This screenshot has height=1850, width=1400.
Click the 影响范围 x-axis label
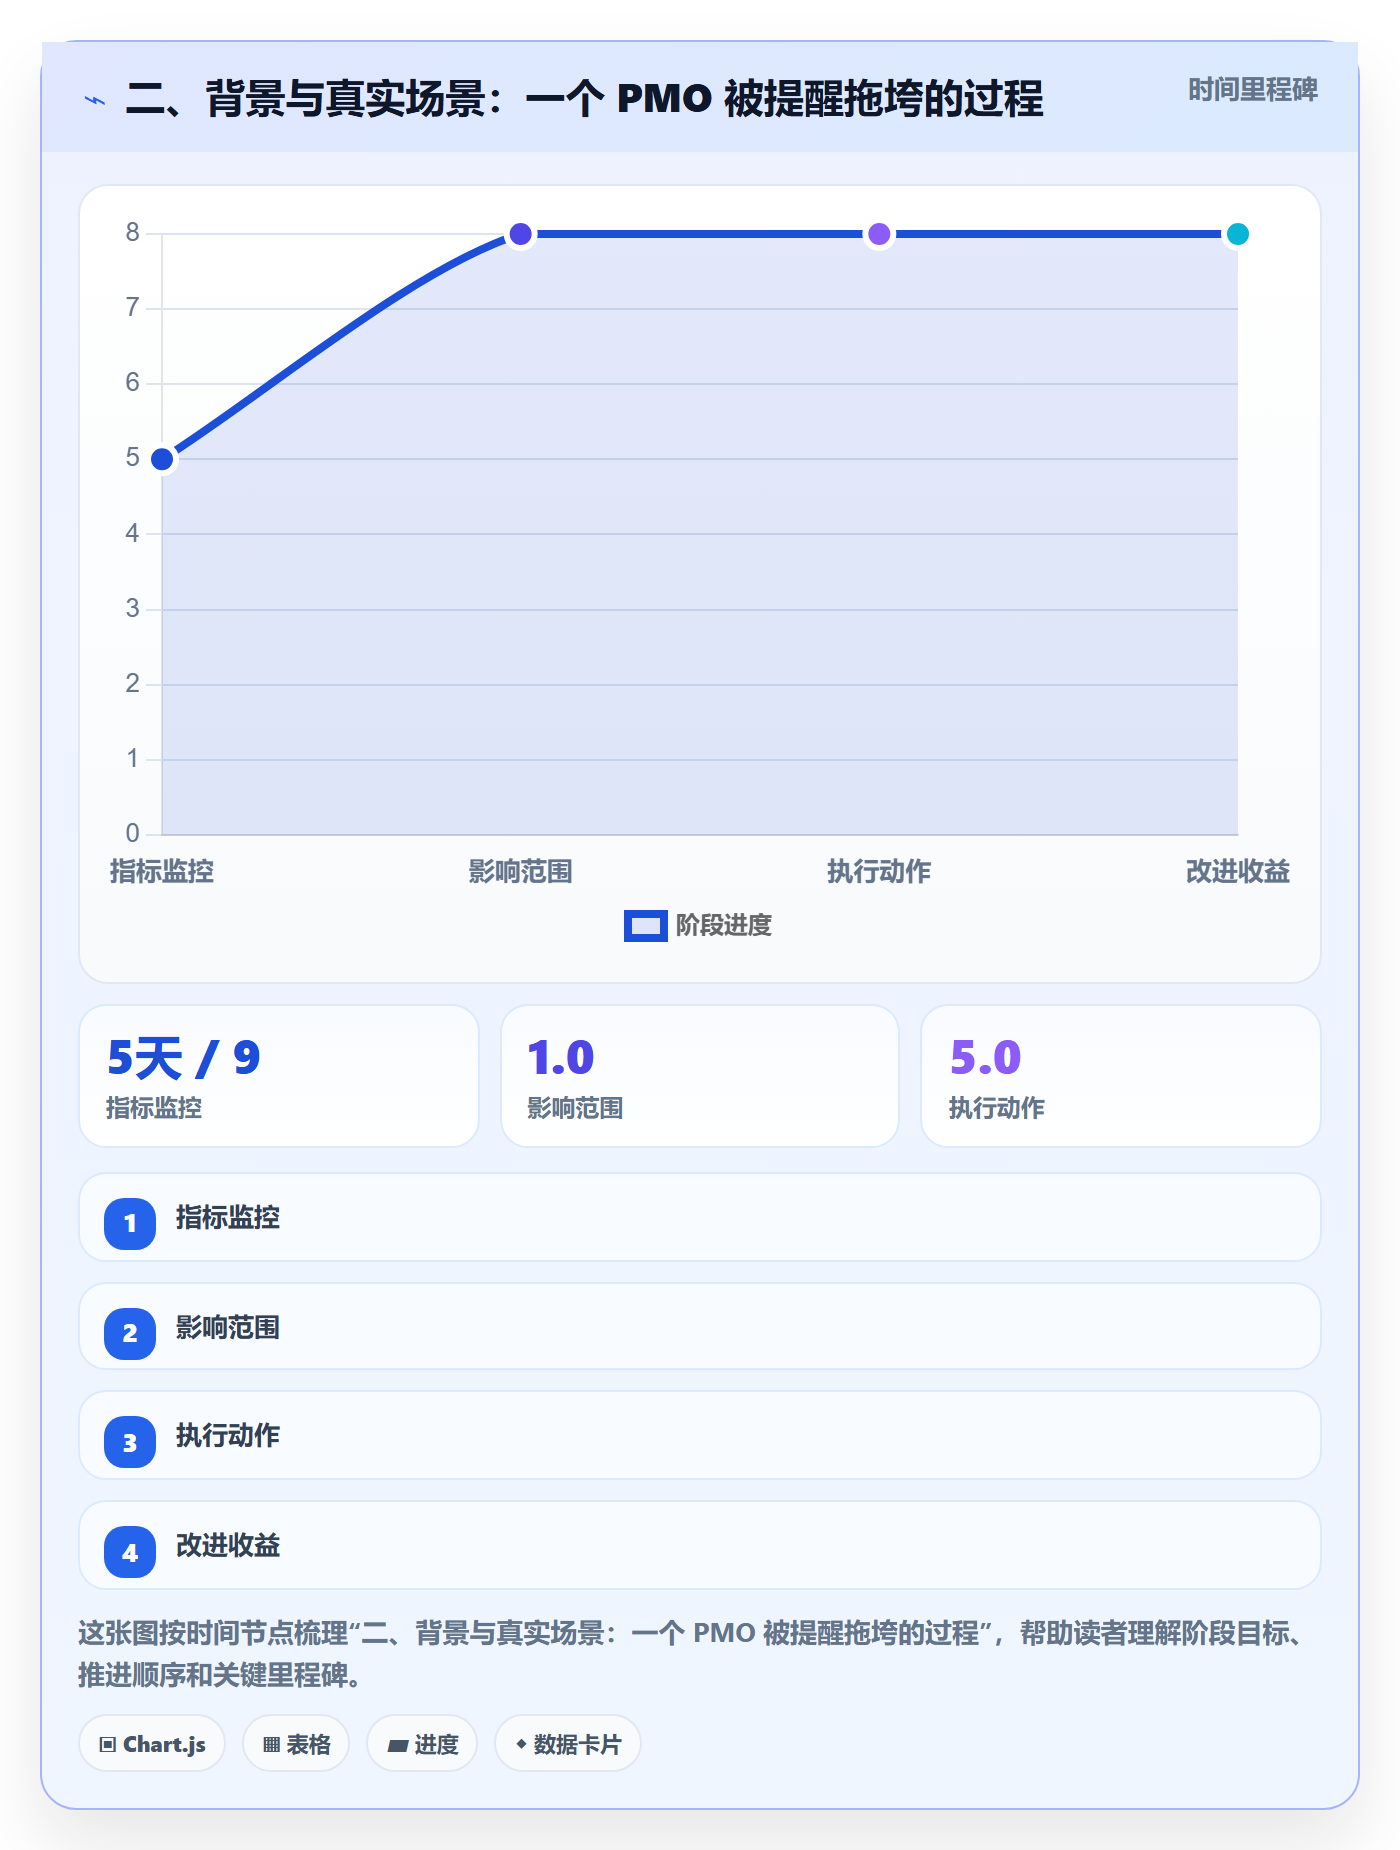[520, 872]
